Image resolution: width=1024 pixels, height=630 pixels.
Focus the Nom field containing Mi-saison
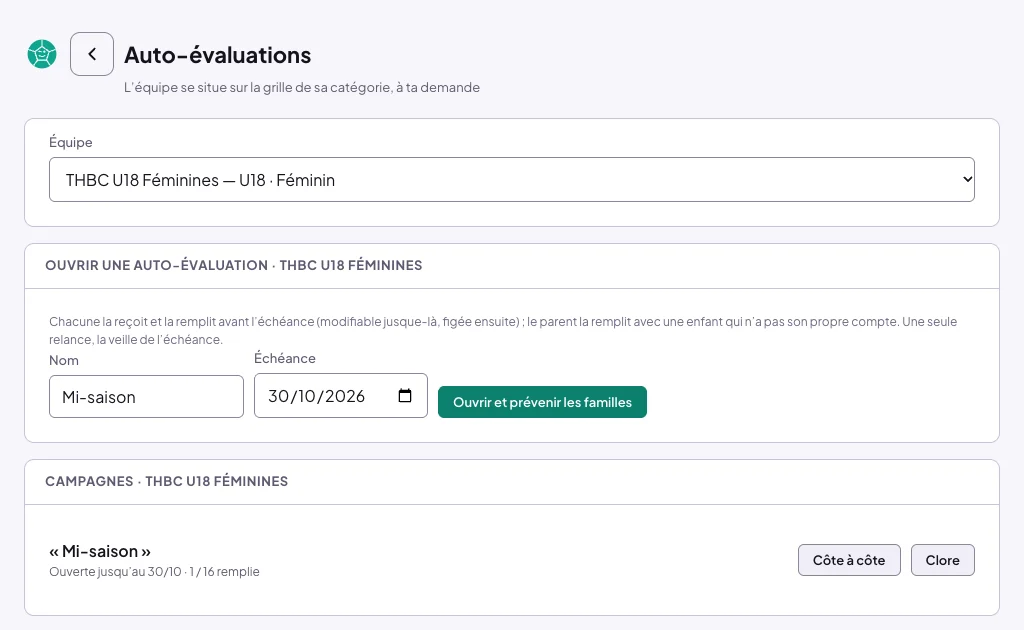pyautogui.click(x=146, y=396)
